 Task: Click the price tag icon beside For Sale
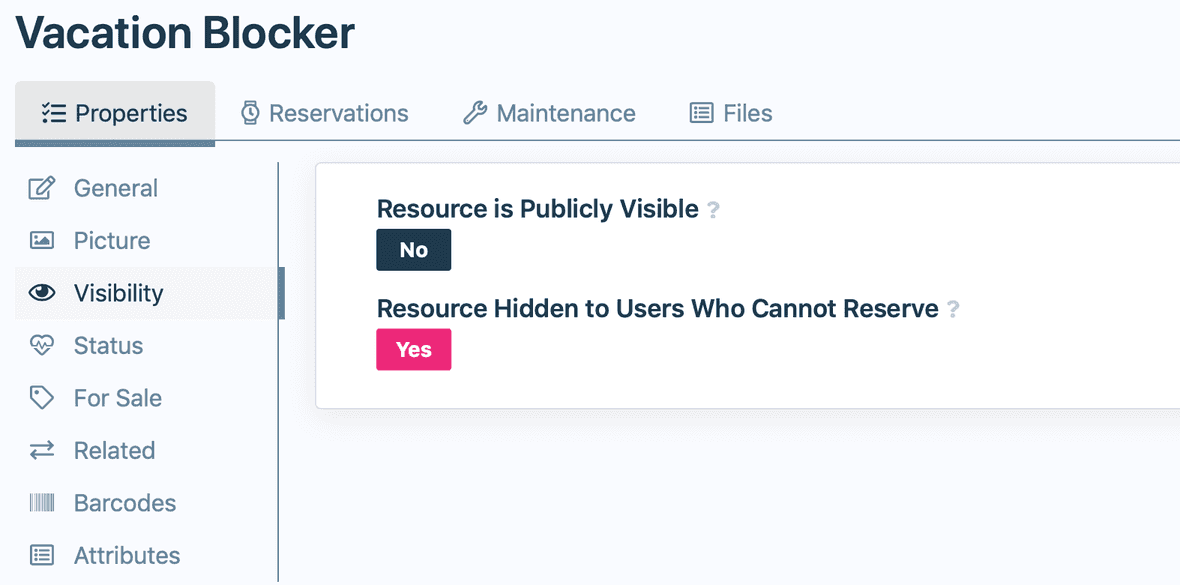[x=42, y=398]
